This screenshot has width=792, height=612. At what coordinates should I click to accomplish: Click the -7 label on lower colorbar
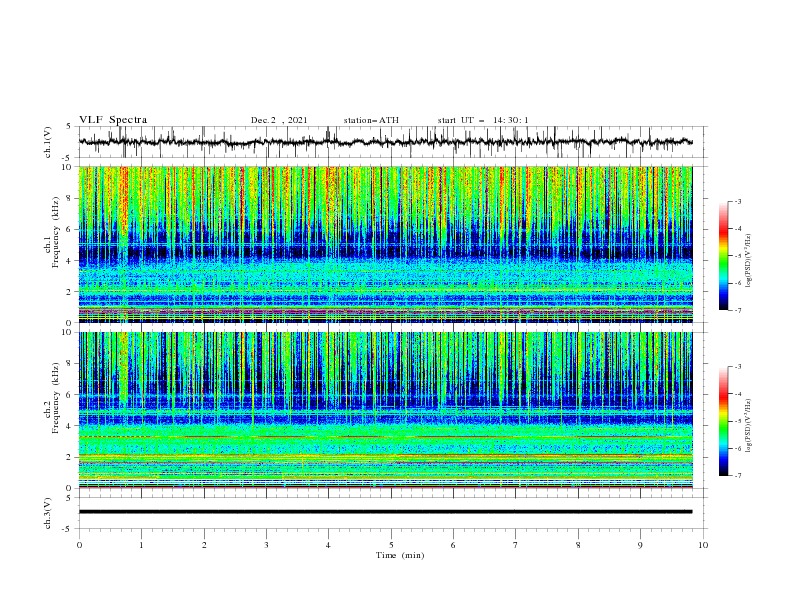click(x=737, y=475)
